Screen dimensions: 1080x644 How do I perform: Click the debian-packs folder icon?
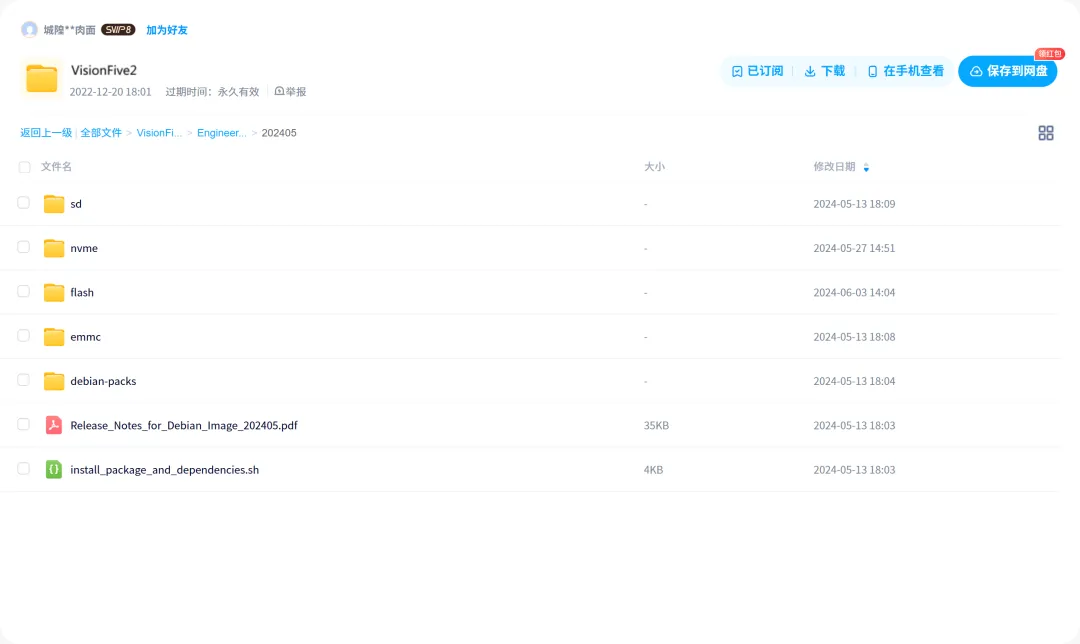(x=54, y=381)
